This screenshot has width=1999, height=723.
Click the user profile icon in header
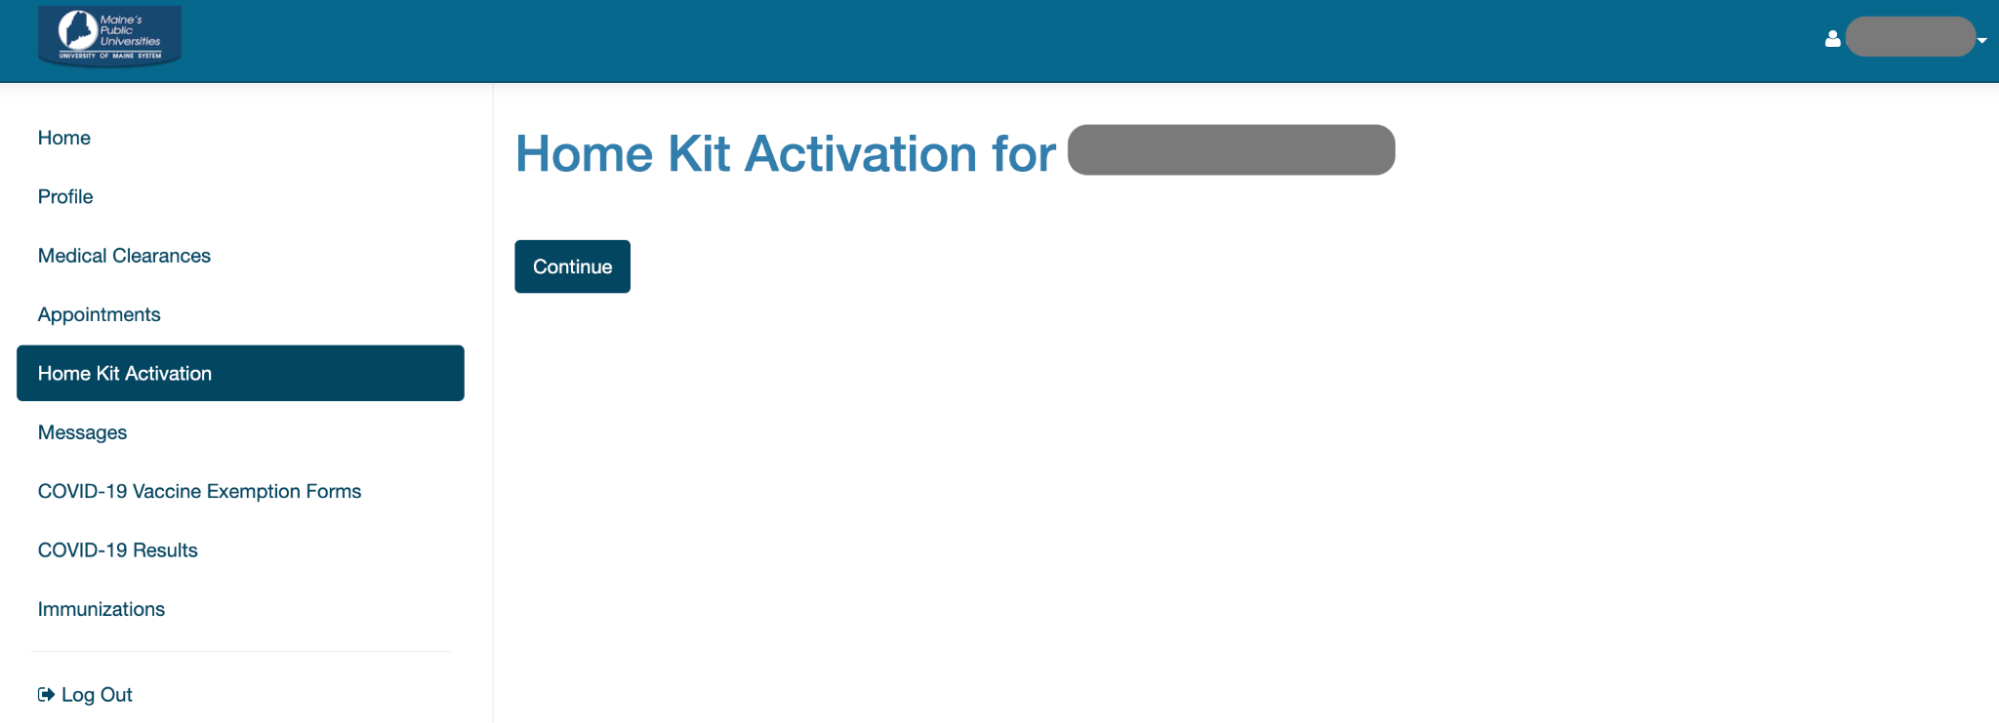[1832, 39]
